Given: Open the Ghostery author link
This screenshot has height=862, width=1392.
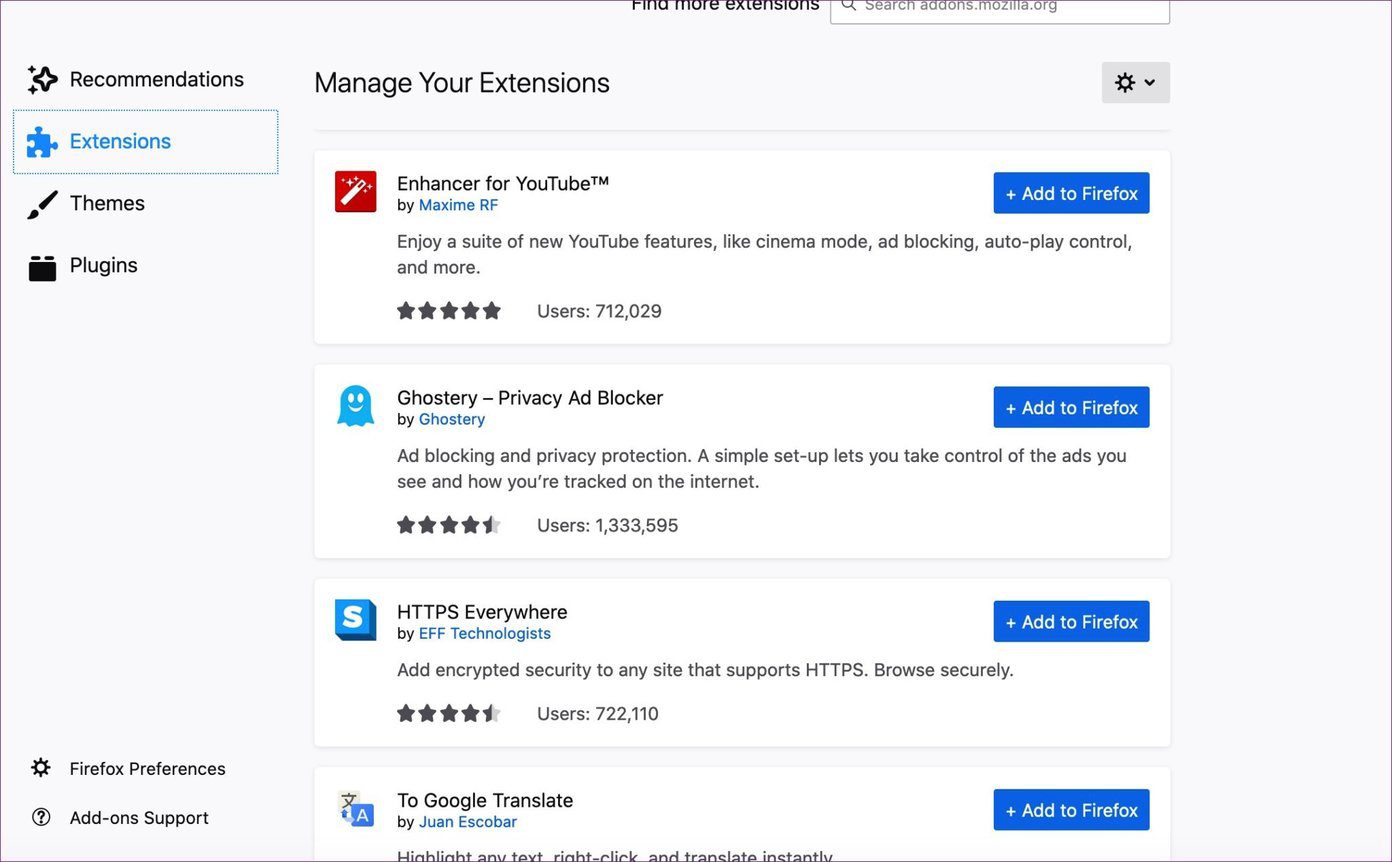Looking at the screenshot, I should pos(452,419).
